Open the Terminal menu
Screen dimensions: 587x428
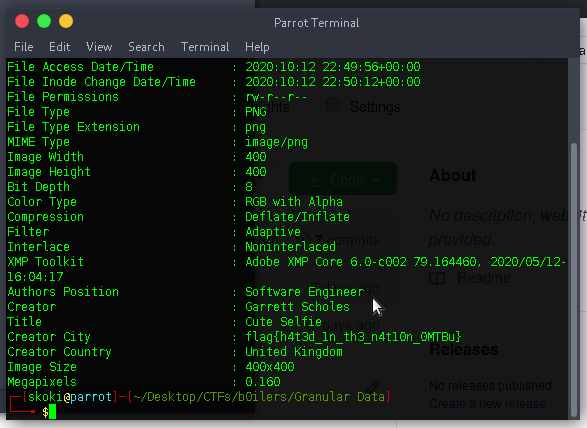(205, 47)
